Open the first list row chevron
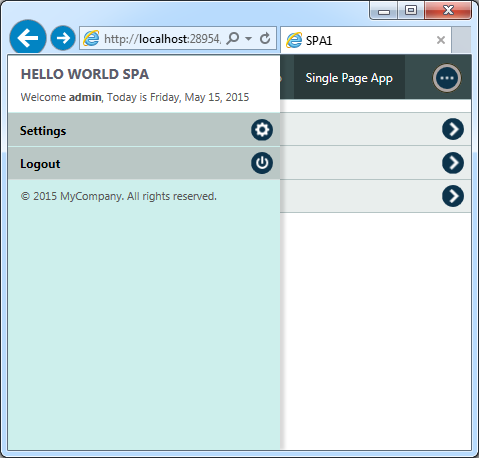Image resolution: width=479 pixels, height=458 pixels. point(453,129)
